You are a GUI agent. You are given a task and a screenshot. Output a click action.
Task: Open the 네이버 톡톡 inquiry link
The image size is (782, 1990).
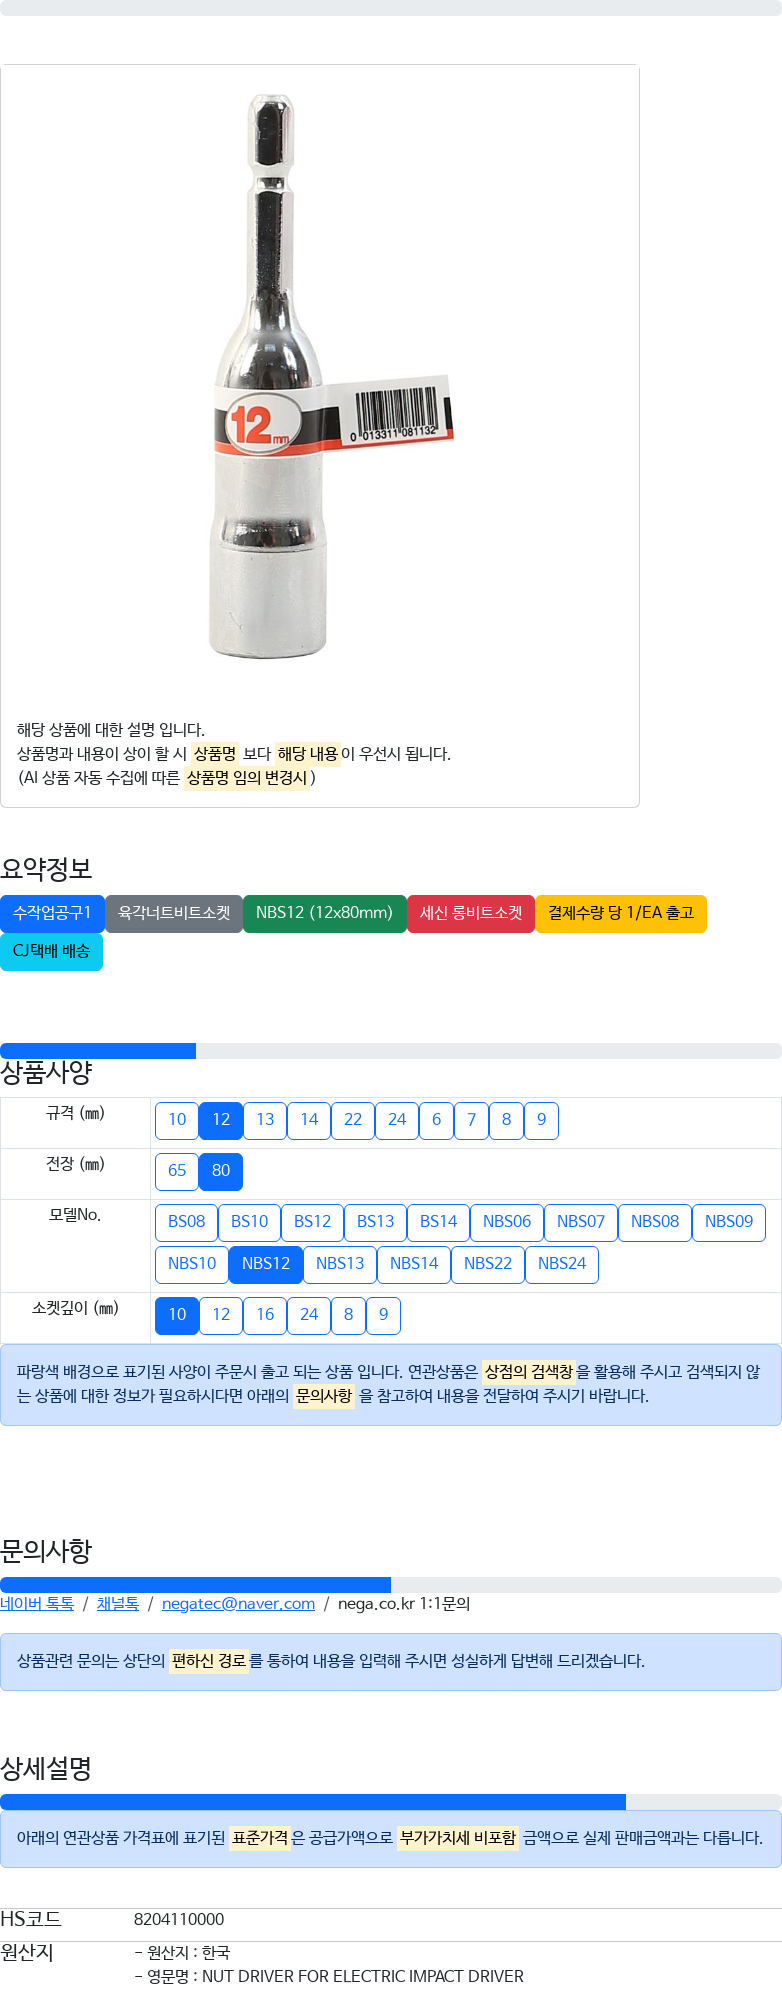pos(37,1604)
